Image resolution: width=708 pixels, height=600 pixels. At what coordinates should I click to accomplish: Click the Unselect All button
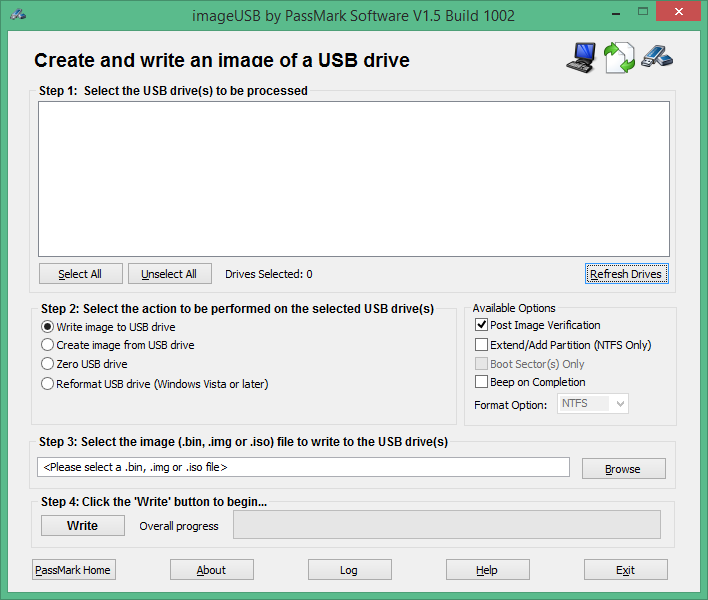point(170,274)
